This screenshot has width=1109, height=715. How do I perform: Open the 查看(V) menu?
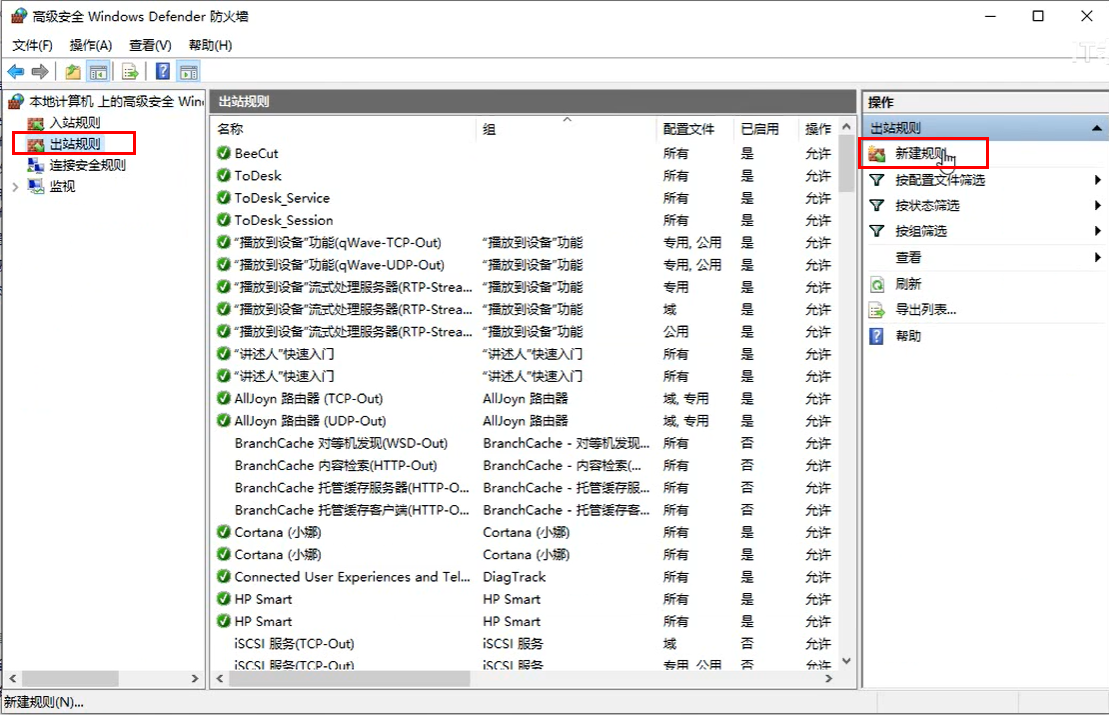point(148,45)
